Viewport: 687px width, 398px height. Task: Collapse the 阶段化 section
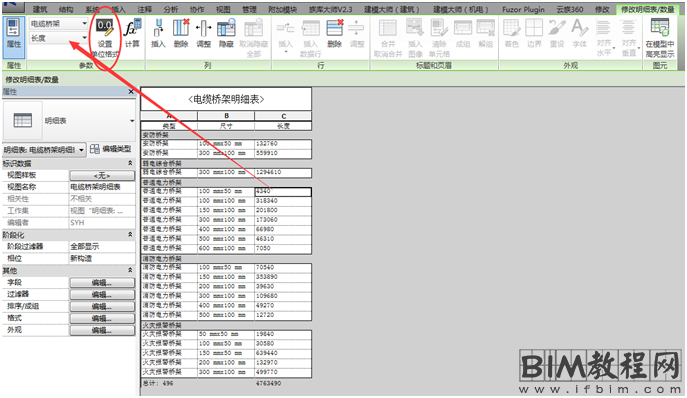tap(130, 235)
